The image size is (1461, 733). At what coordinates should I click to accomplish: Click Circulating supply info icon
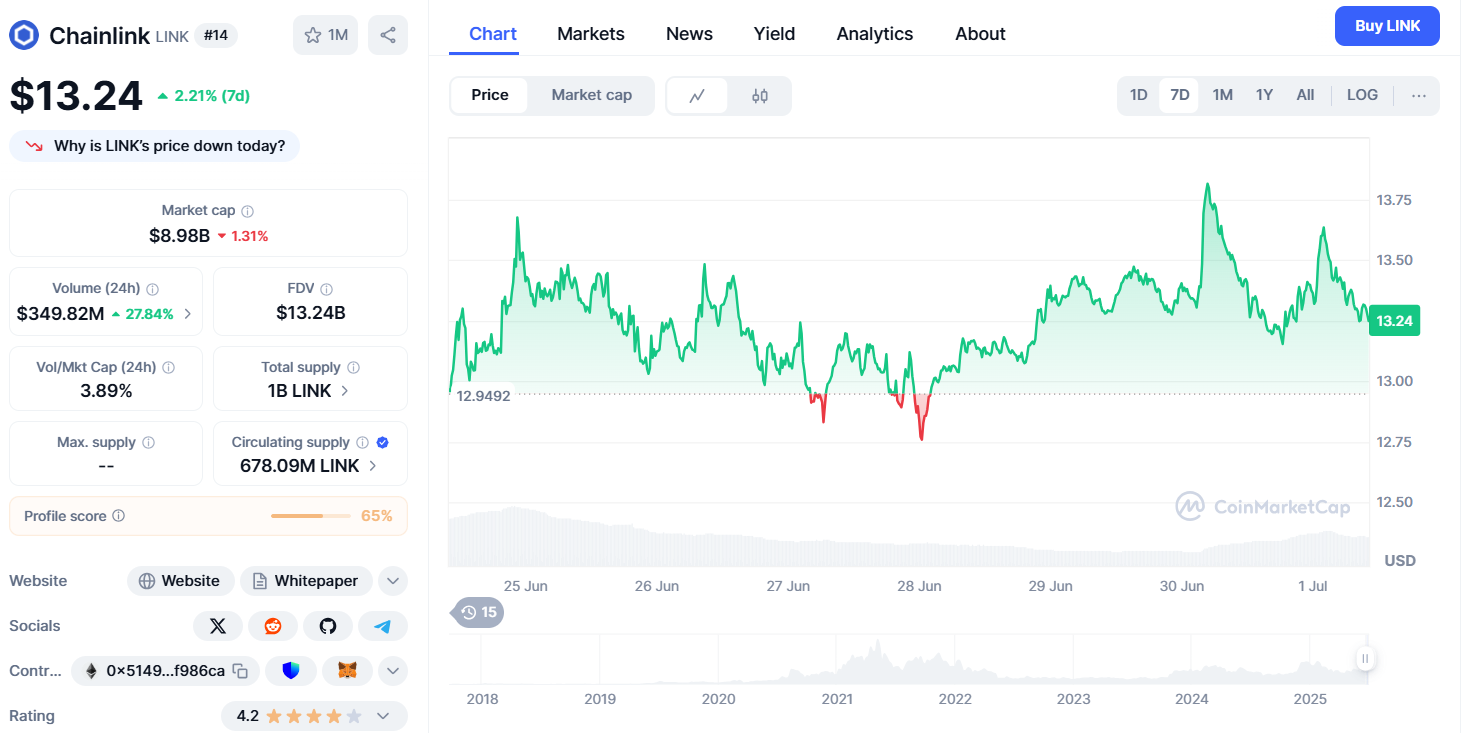pos(362,443)
